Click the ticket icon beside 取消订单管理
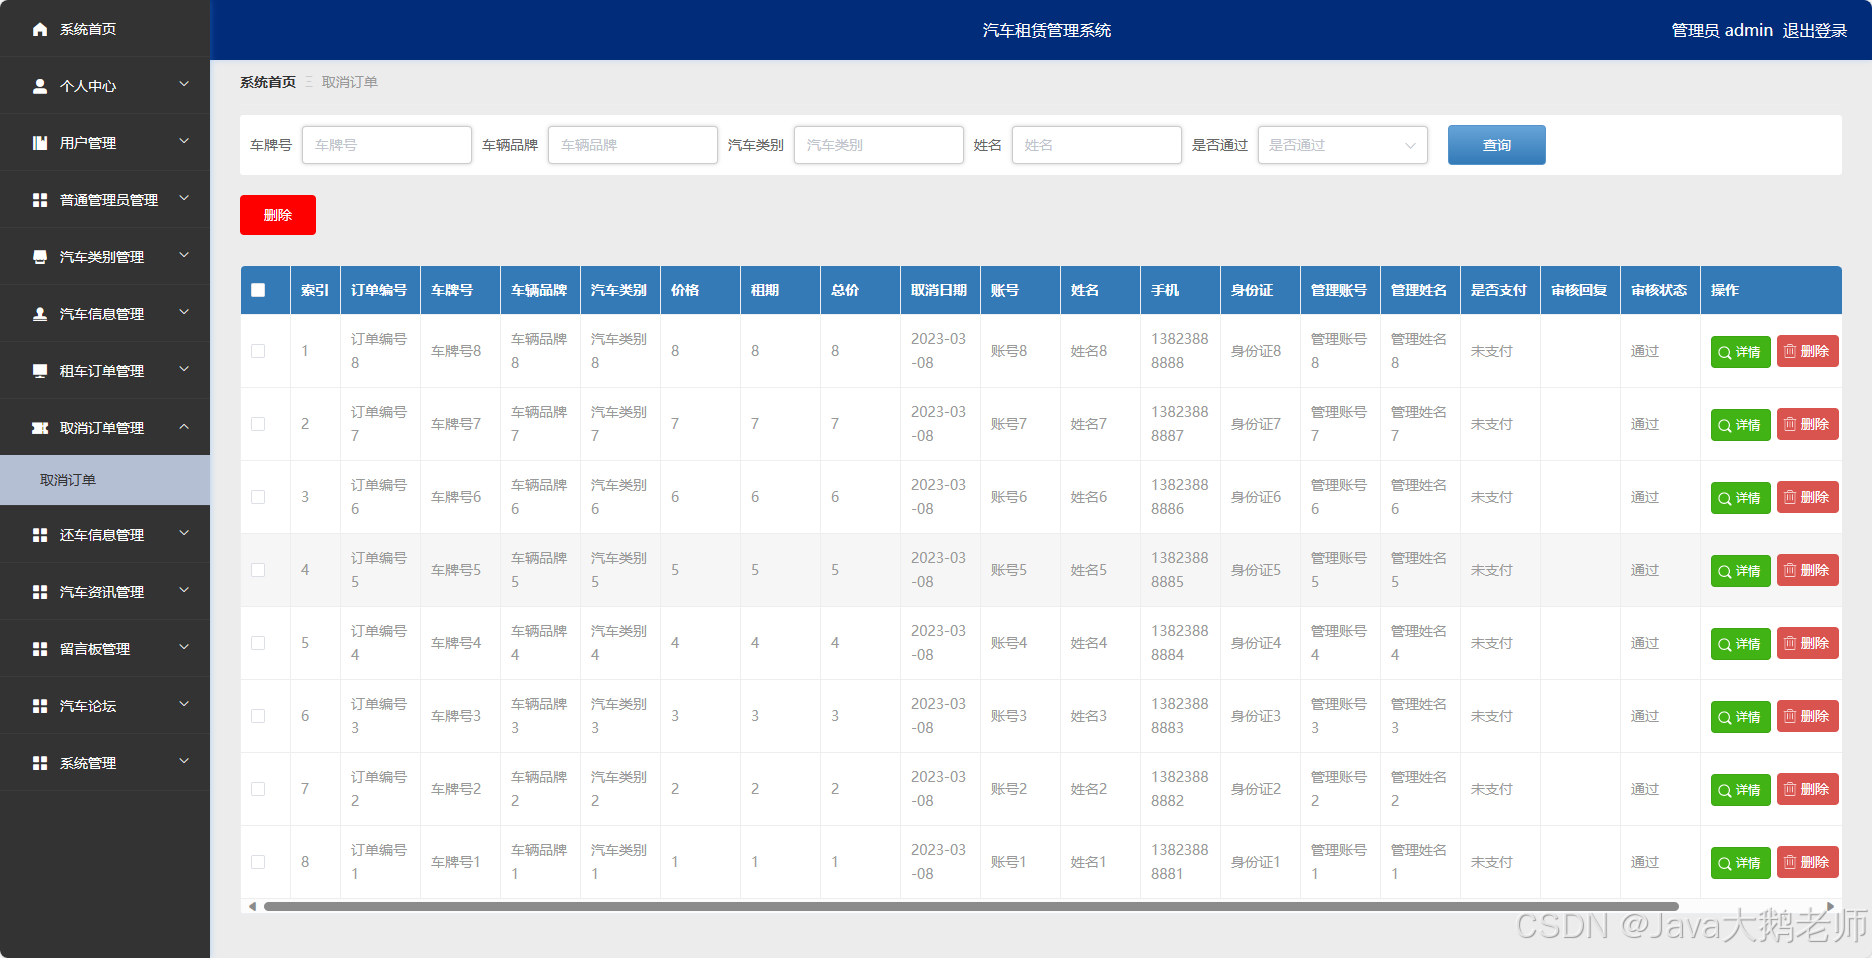The height and width of the screenshot is (958, 1872). 40,428
